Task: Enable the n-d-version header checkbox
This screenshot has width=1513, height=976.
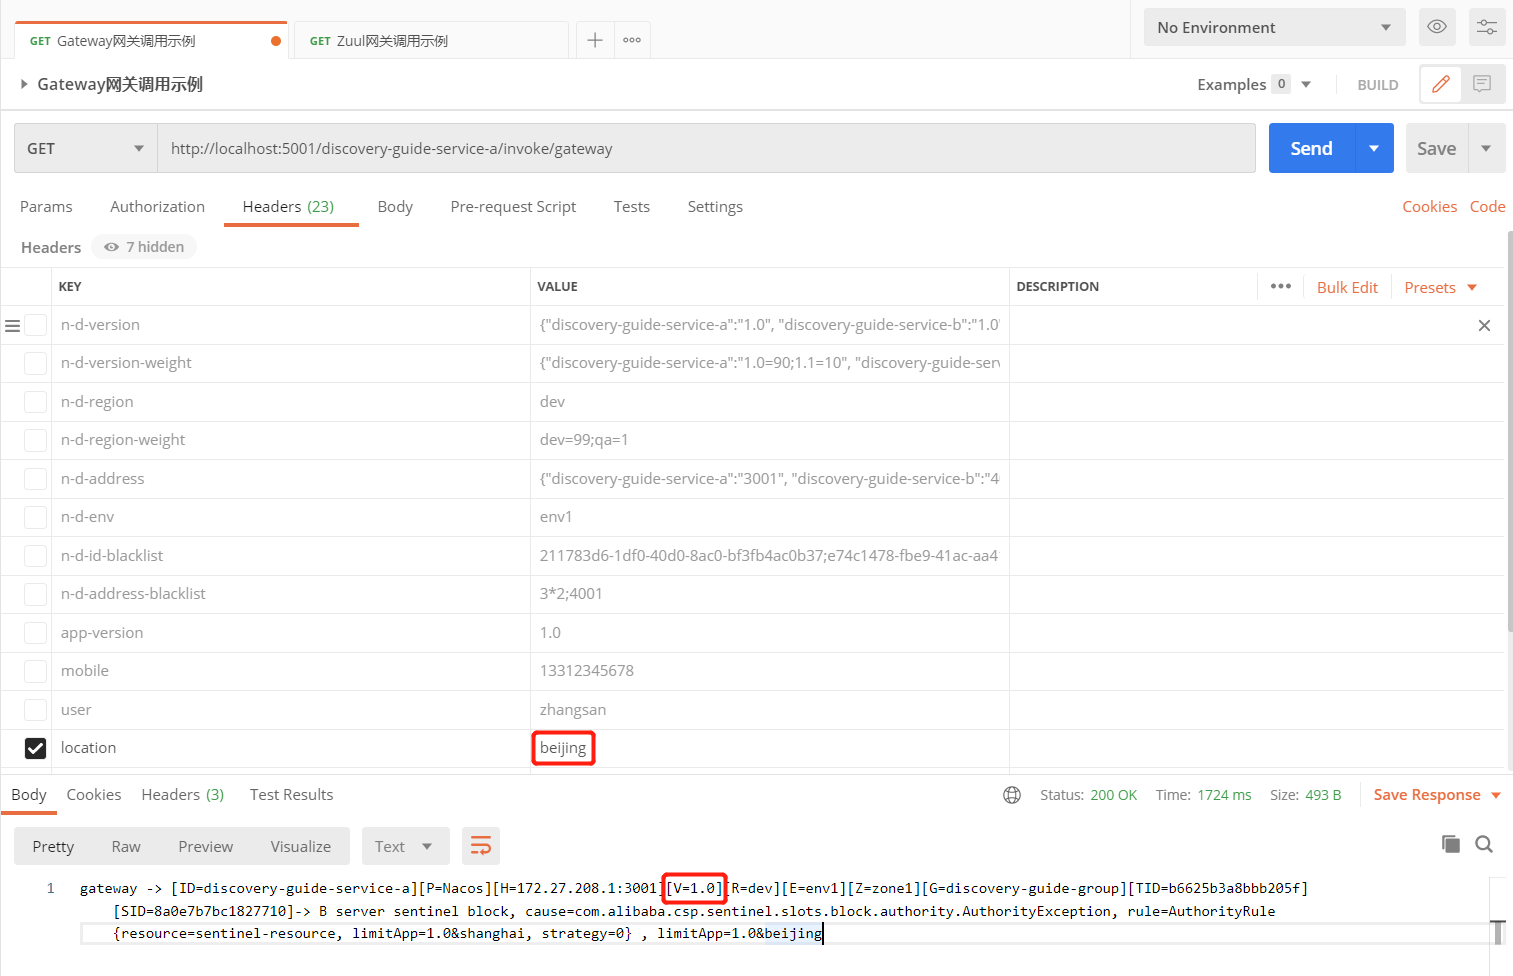Action: 35,325
